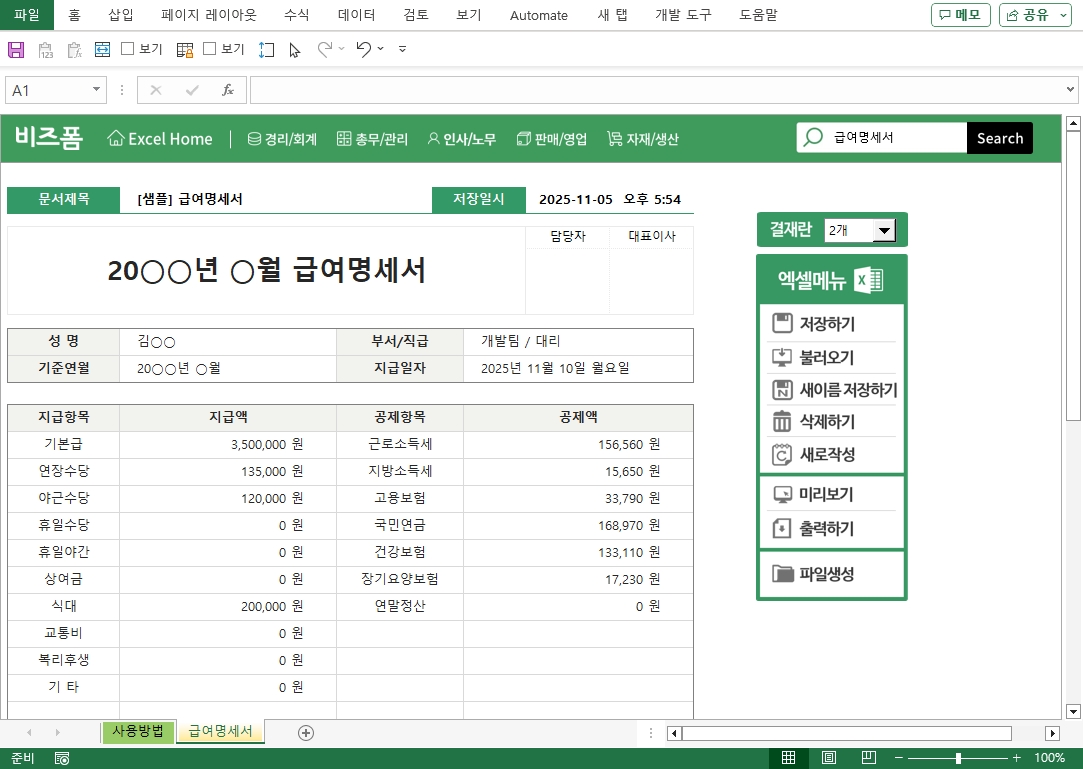
Task: Click the 불러오기 load icon
Action: (x=782, y=357)
